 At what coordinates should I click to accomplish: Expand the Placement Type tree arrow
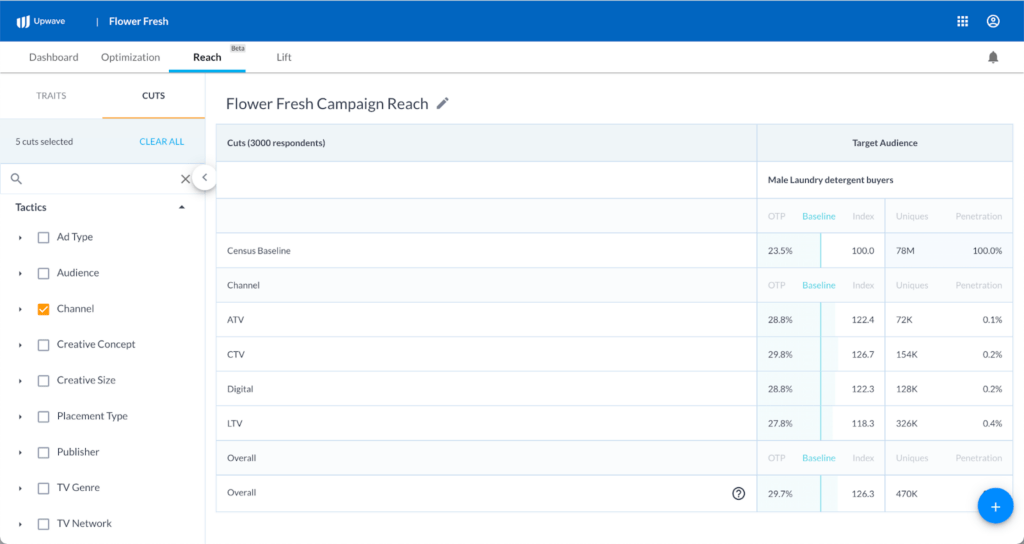click(20, 417)
